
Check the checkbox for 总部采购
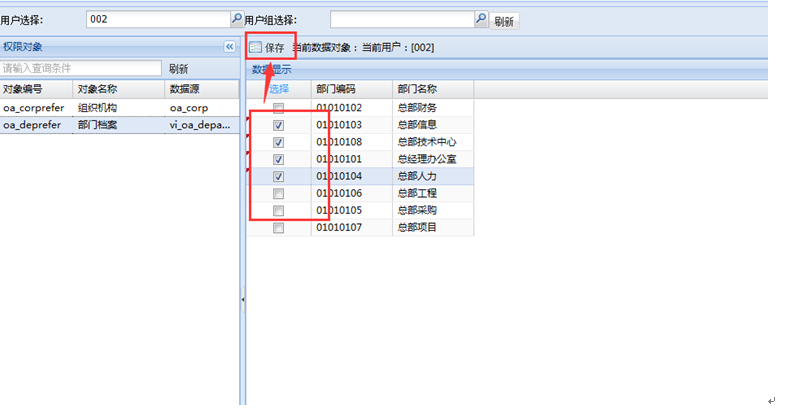pos(279,210)
